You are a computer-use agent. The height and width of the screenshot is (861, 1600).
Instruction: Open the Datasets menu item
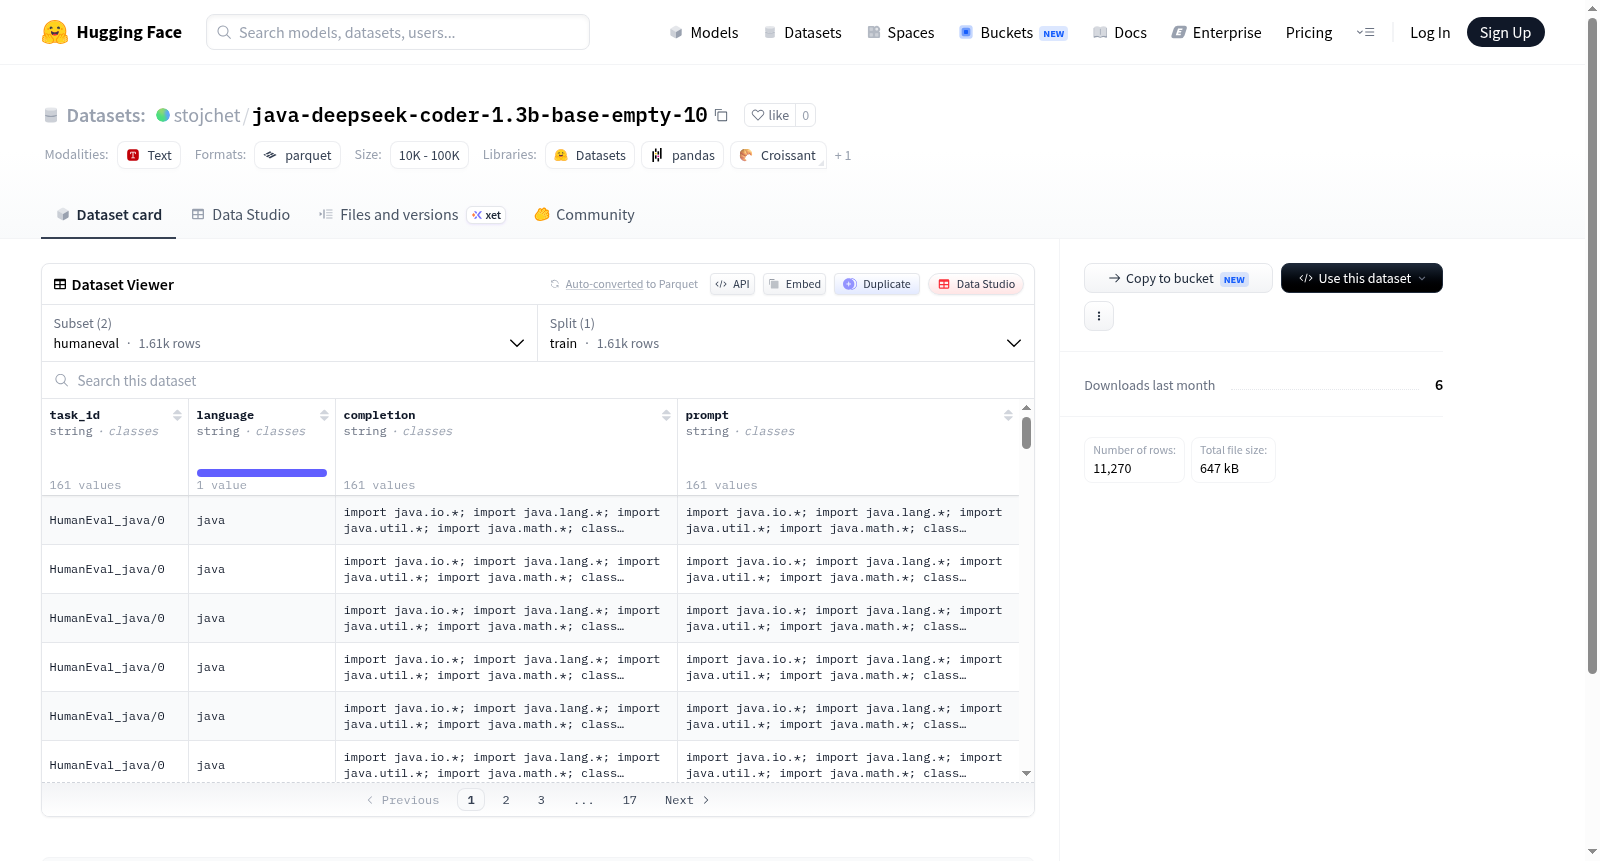[802, 32]
